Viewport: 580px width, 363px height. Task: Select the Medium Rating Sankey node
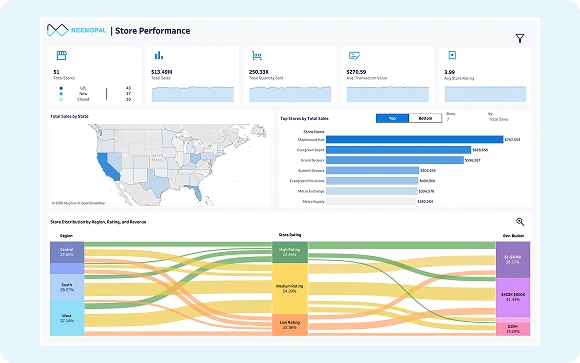pos(290,289)
